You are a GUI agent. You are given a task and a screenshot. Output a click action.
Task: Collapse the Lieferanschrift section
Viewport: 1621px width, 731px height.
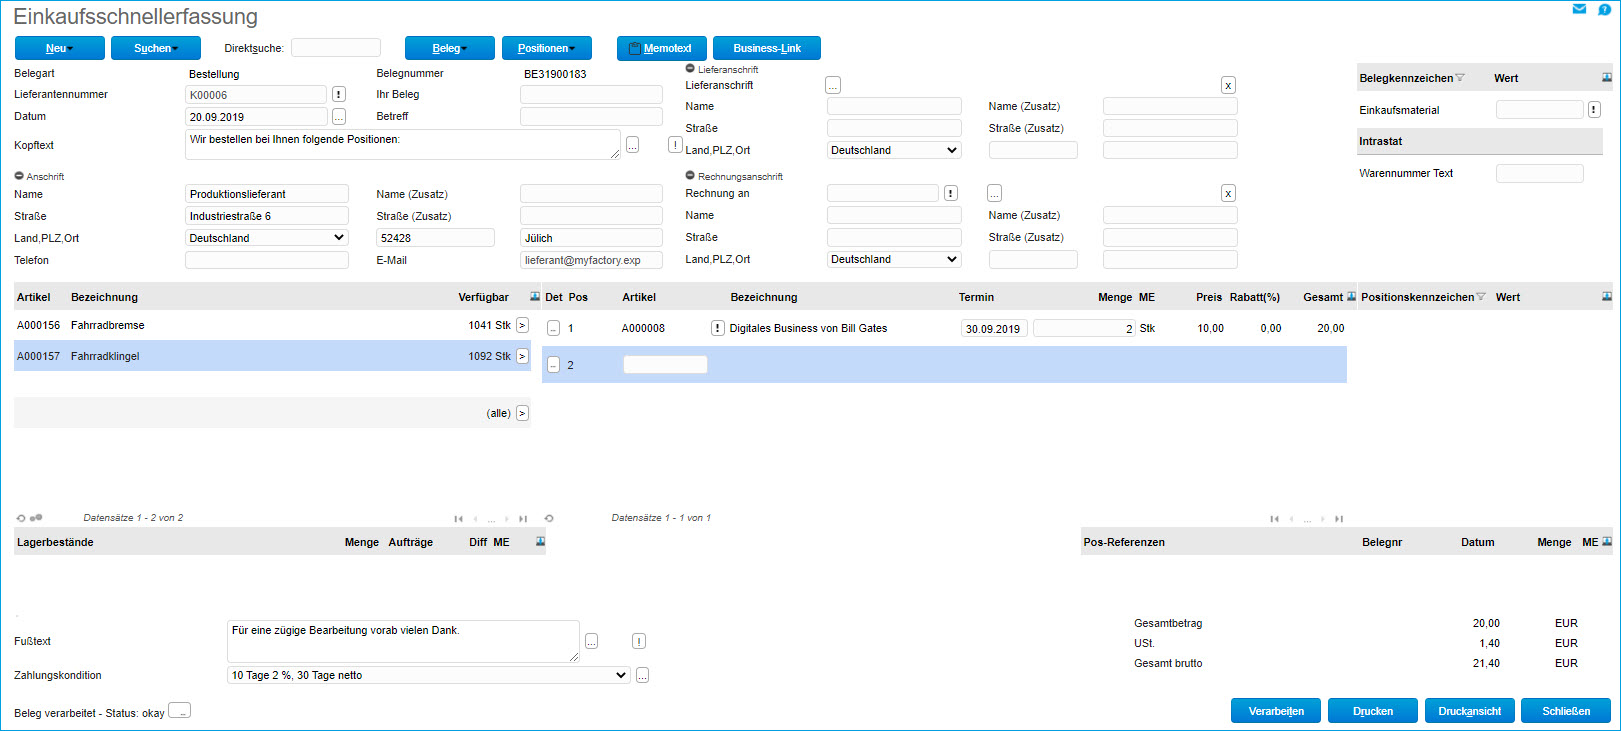coord(690,69)
